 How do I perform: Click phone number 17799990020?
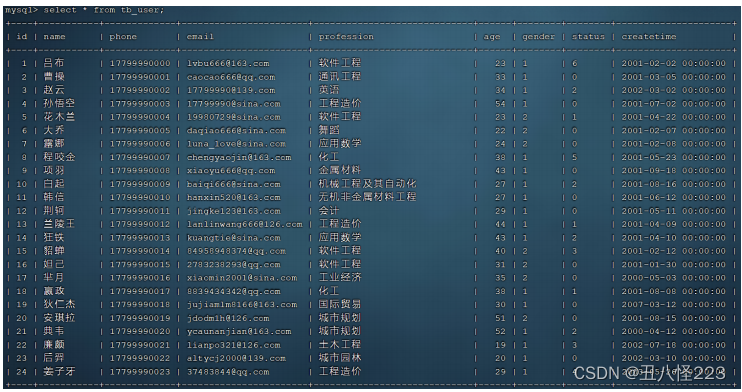tap(140, 331)
